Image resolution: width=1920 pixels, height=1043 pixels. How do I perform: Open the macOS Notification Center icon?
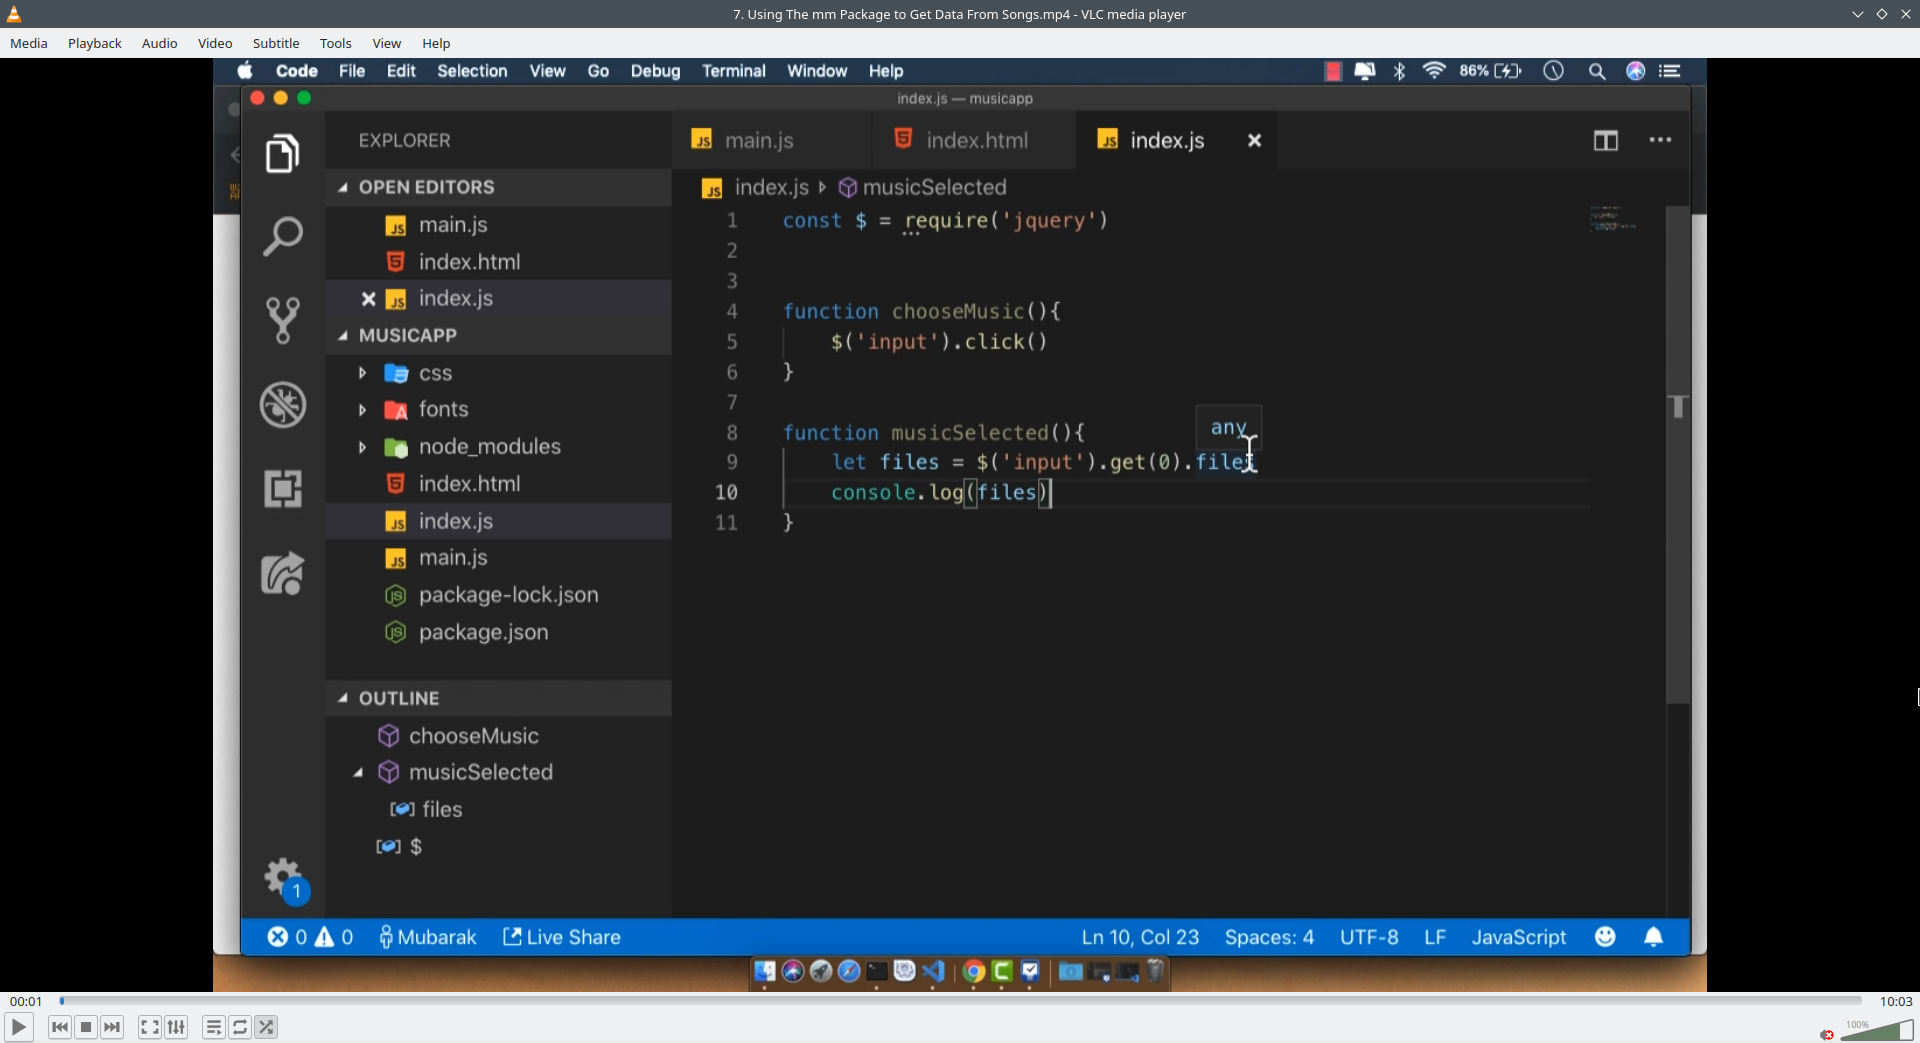pyautogui.click(x=1669, y=71)
